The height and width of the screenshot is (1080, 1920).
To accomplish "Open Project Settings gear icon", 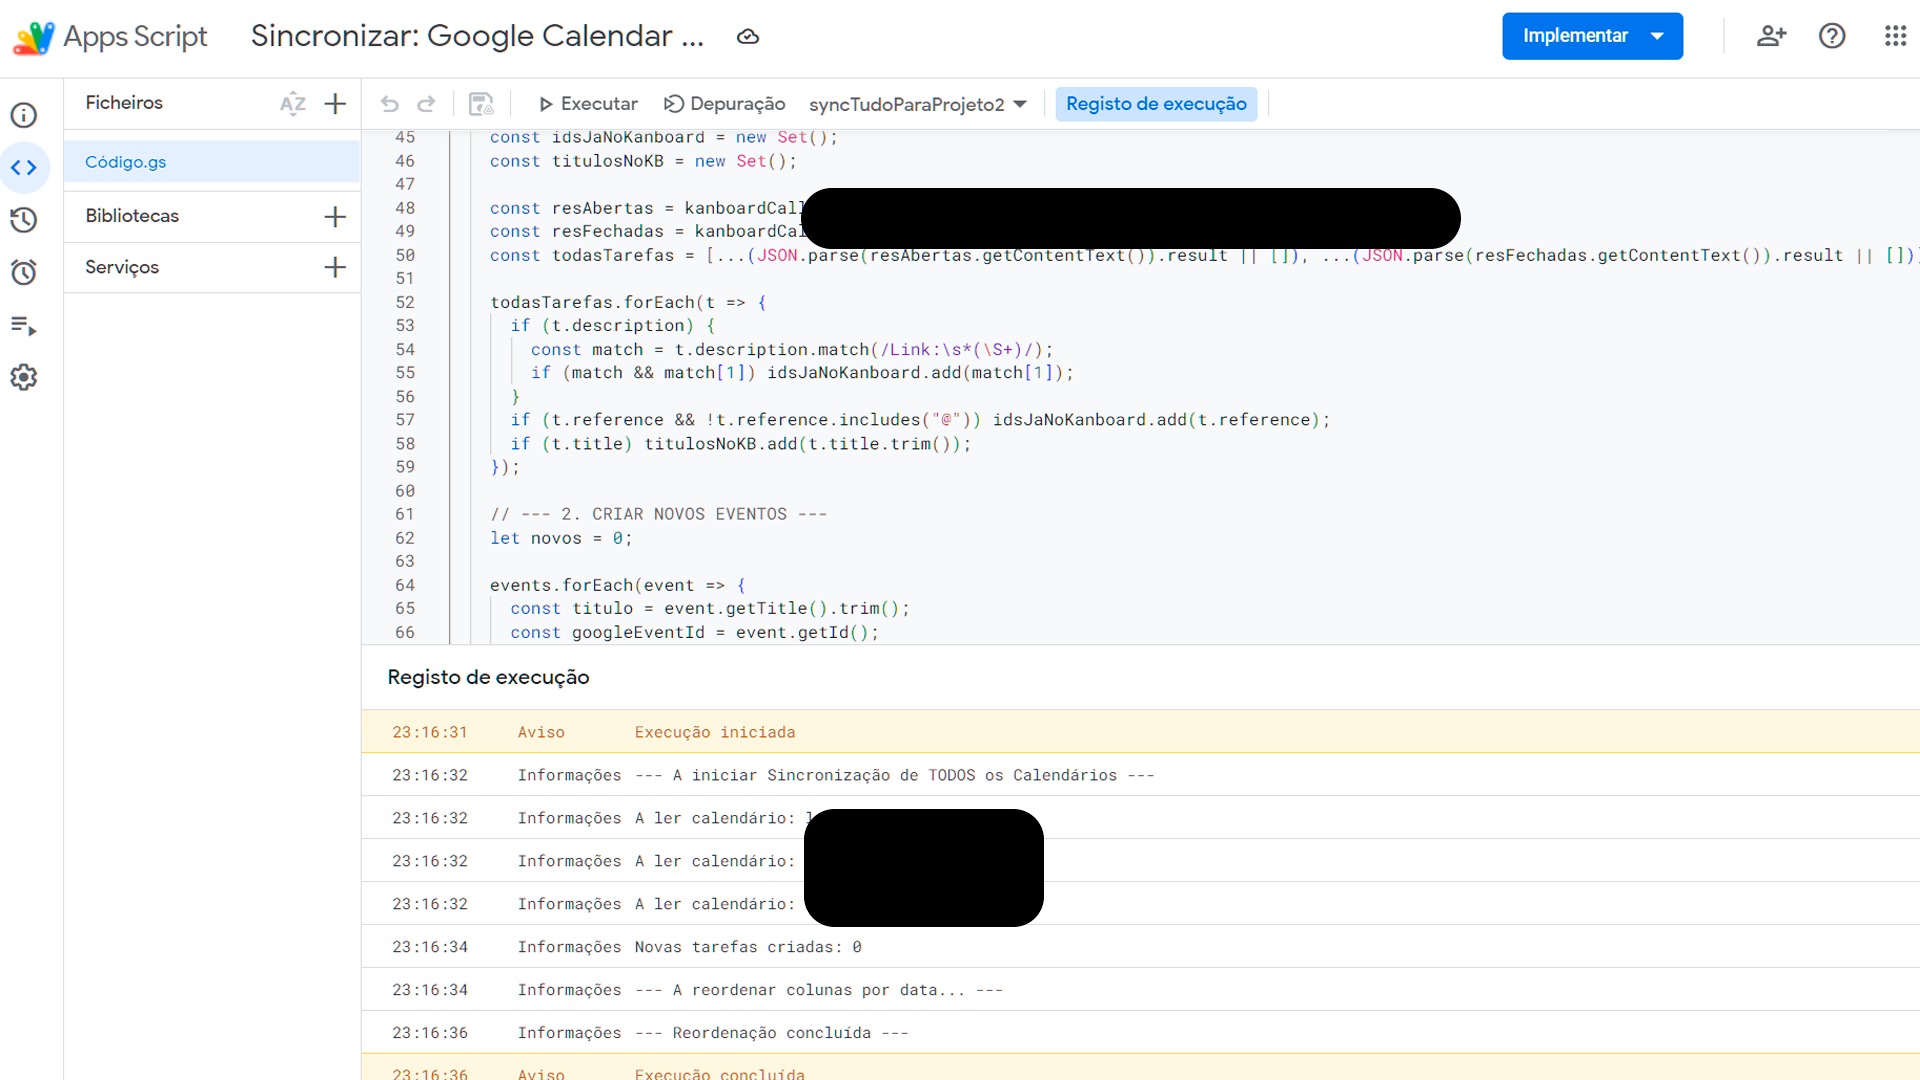I will tap(24, 377).
